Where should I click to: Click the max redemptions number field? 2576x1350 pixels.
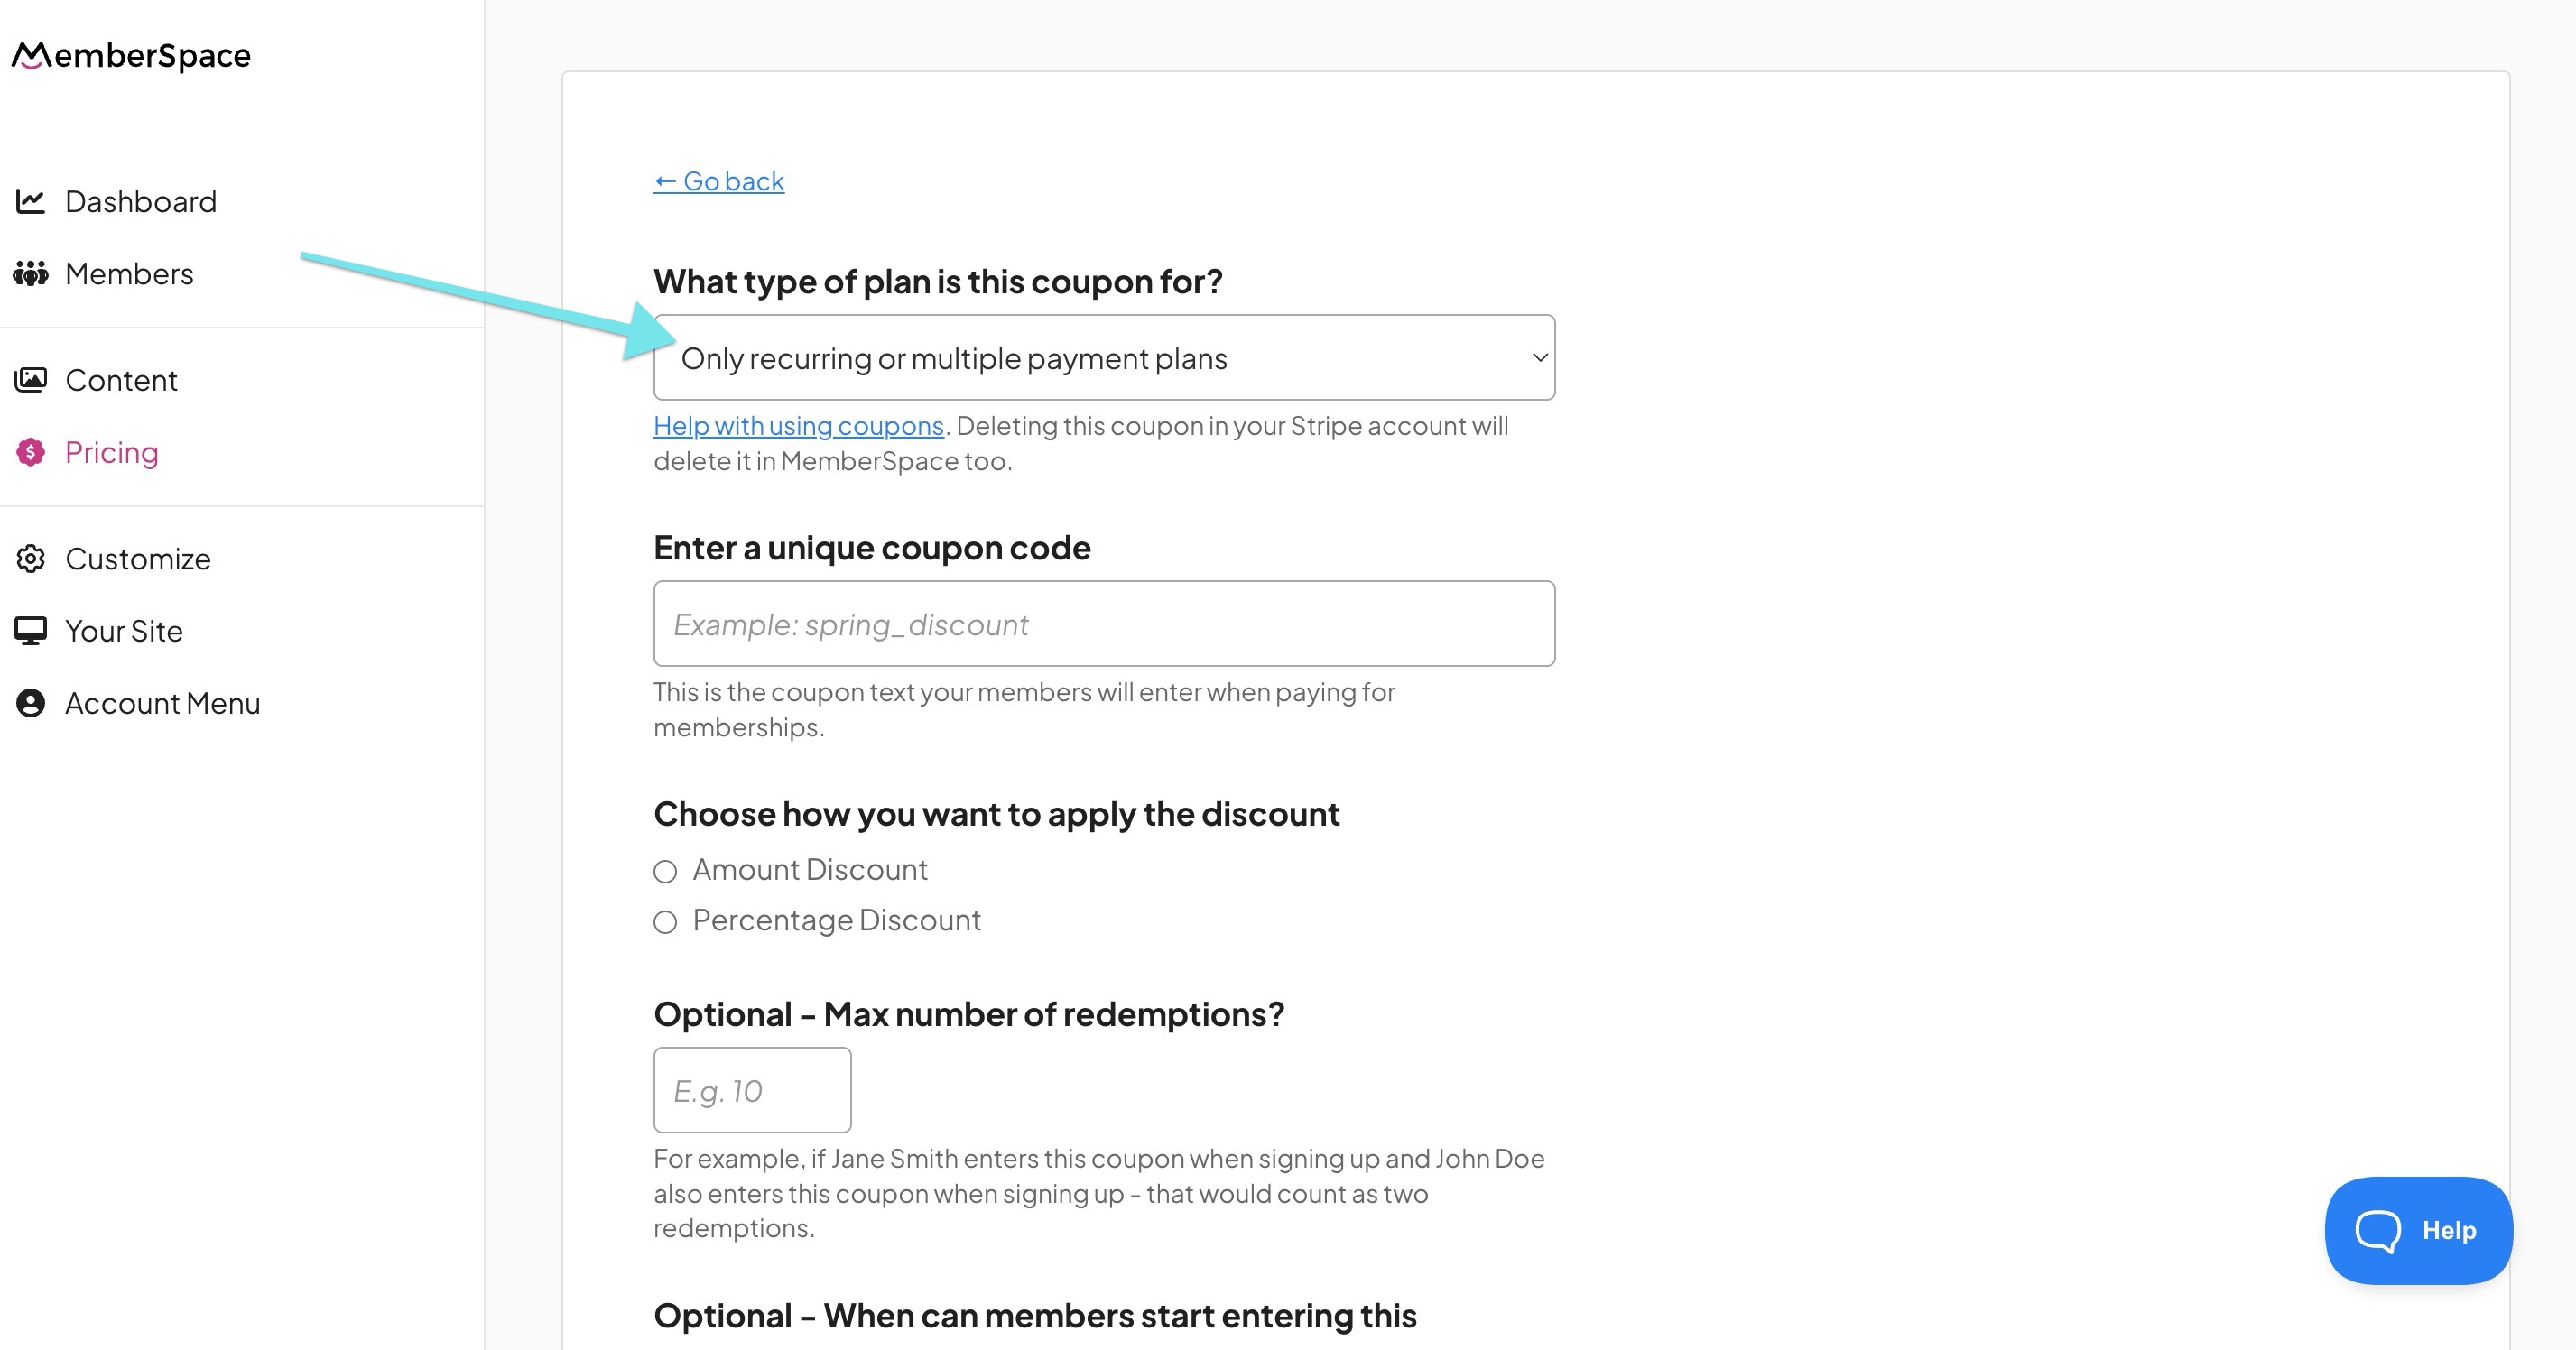[x=752, y=1090]
